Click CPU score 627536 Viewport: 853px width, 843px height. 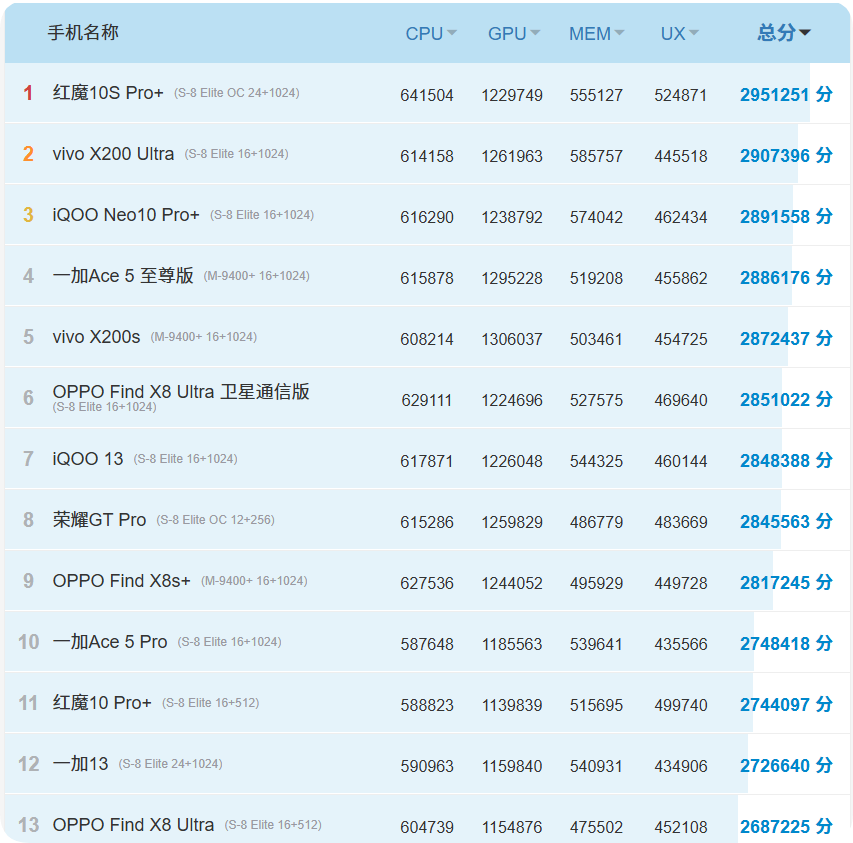(427, 584)
